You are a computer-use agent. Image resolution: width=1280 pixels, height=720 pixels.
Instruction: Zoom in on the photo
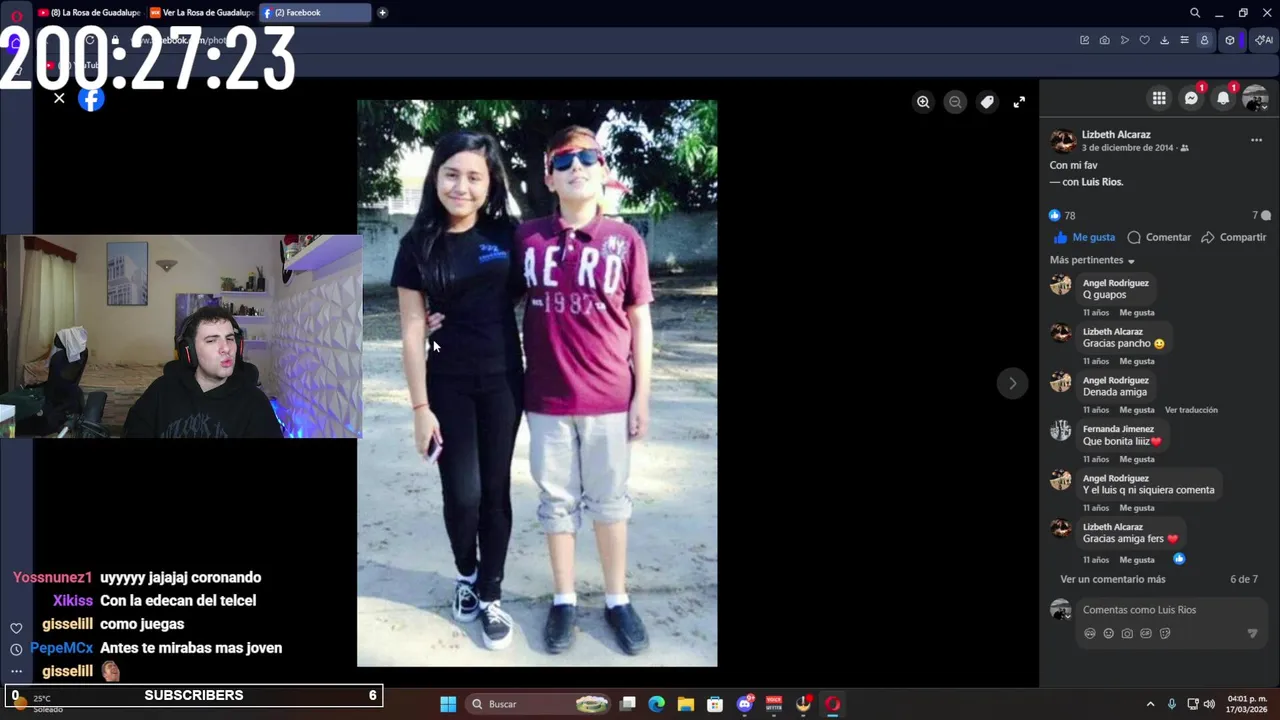(923, 102)
